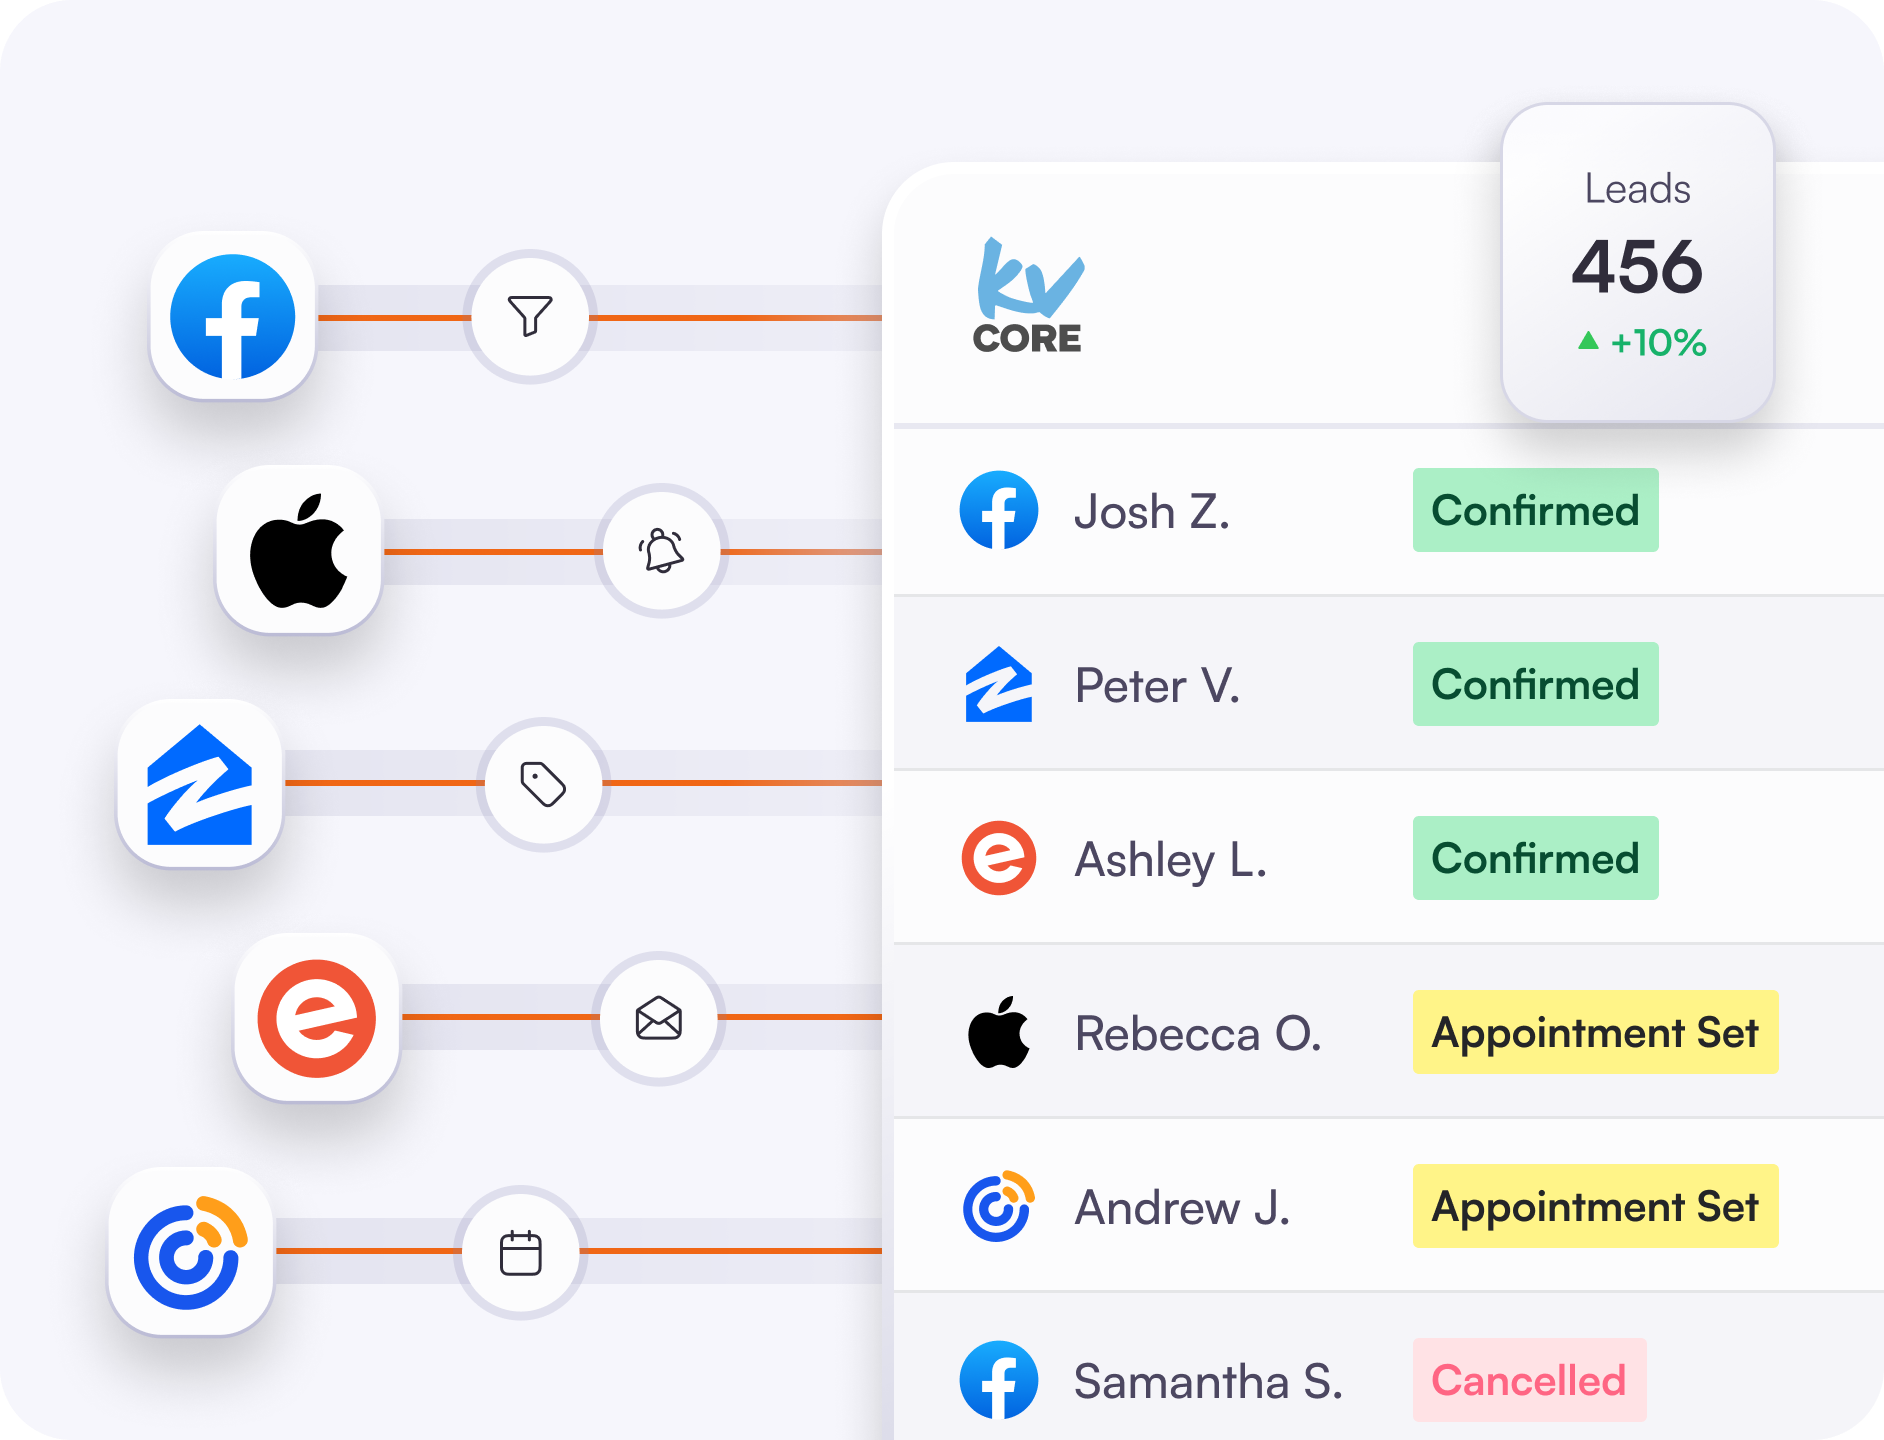Click Samantha S.'s Cancelled status badge
The width and height of the screenshot is (1884, 1440).
(x=1529, y=1380)
